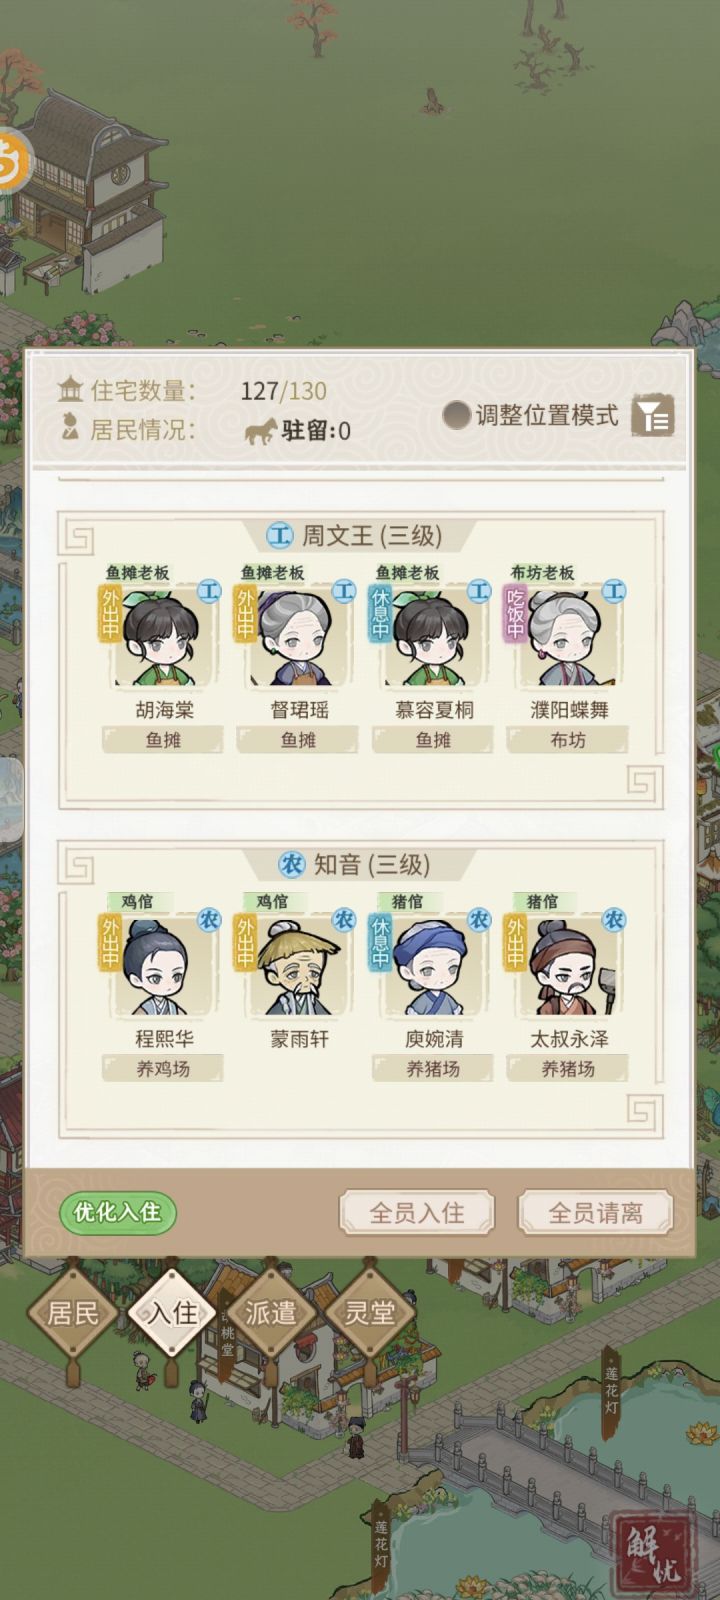
Task: Select 胡海棠 resident portrait
Action: tap(164, 634)
